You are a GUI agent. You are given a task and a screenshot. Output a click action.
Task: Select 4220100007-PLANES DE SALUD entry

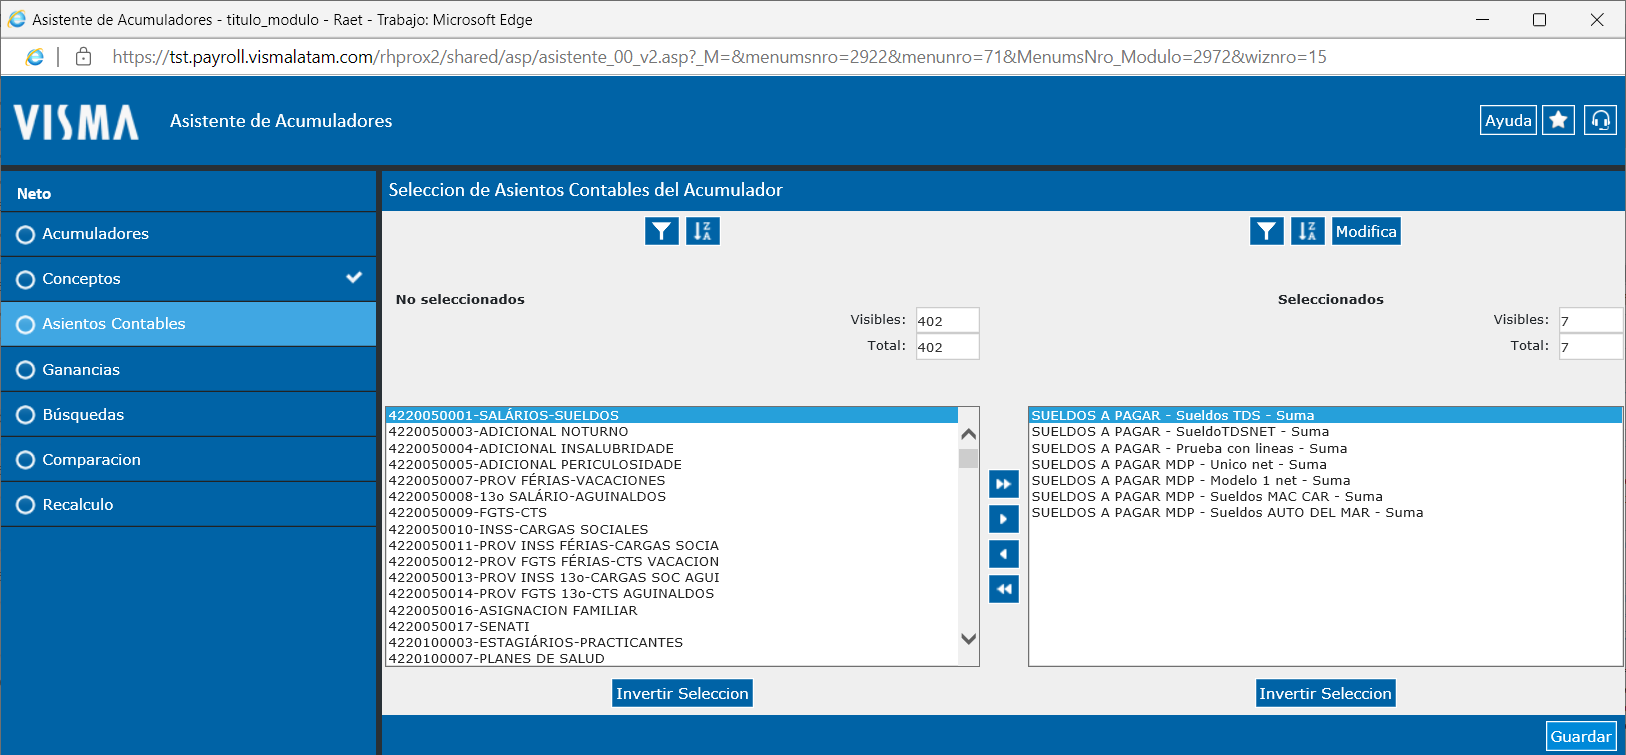point(672,658)
